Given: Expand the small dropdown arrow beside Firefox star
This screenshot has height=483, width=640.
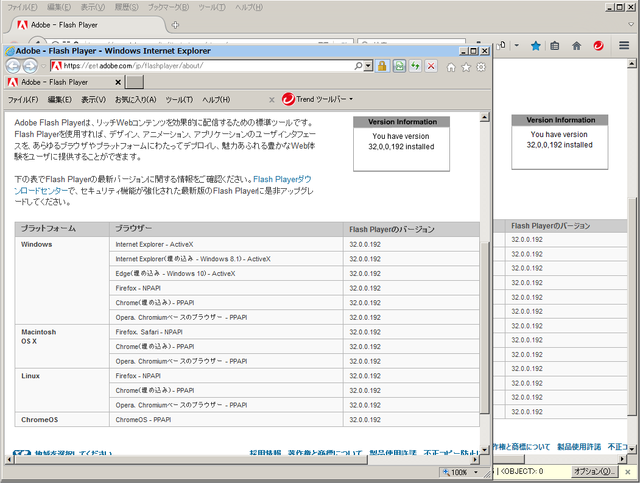Looking at the screenshot, I should pyautogui.click(x=517, y=45).
